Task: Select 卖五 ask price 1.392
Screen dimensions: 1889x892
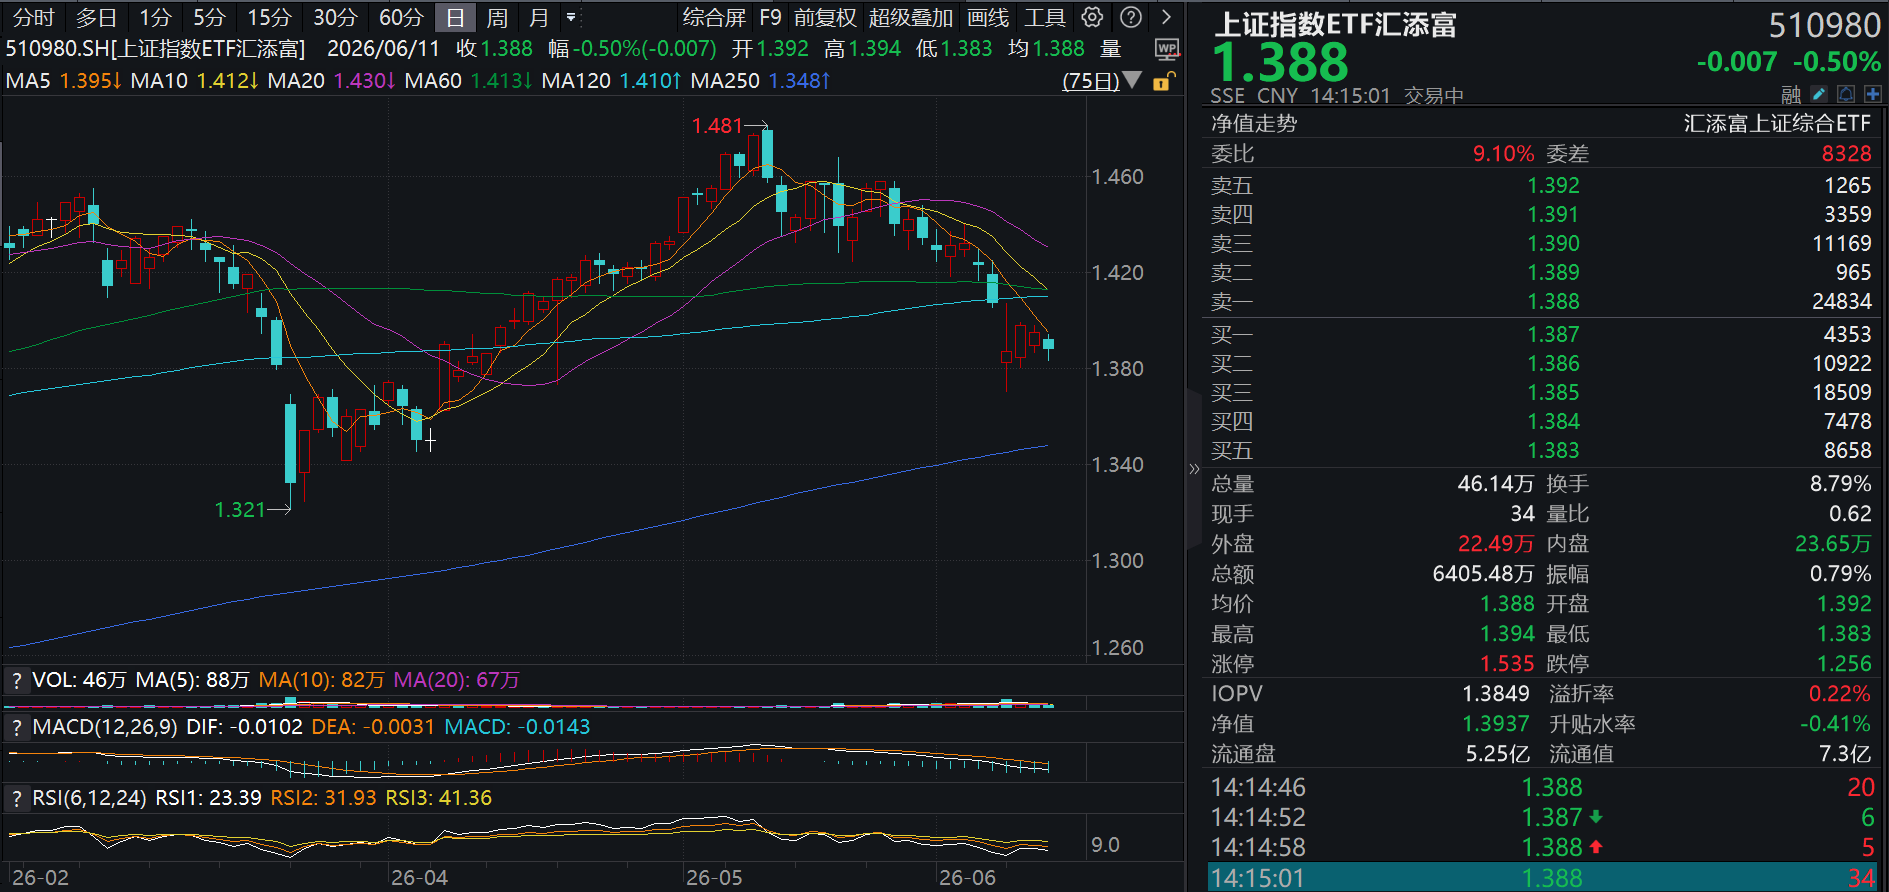Action: (x=1553, y=185)
